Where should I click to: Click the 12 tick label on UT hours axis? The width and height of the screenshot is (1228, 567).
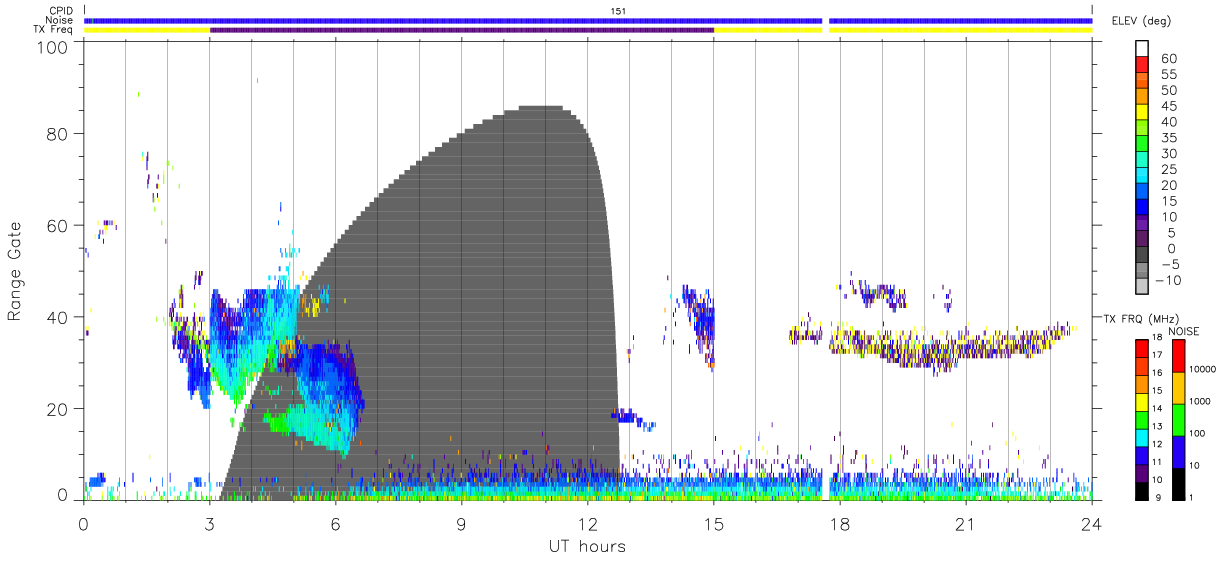[588, 524]
